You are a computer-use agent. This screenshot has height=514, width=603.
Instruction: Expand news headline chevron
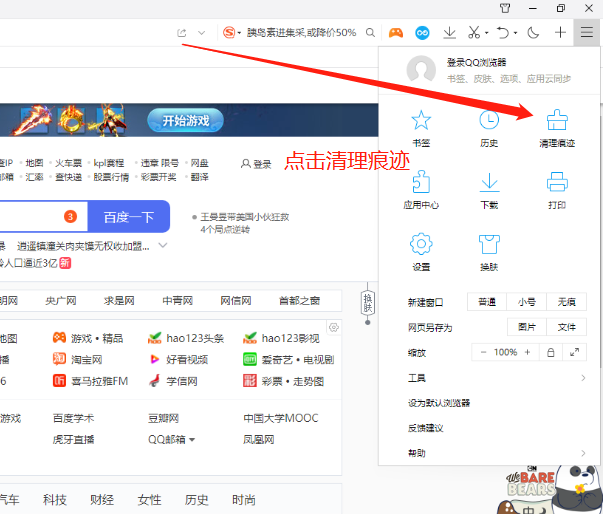pyautogui.click(x=163, y=245)
